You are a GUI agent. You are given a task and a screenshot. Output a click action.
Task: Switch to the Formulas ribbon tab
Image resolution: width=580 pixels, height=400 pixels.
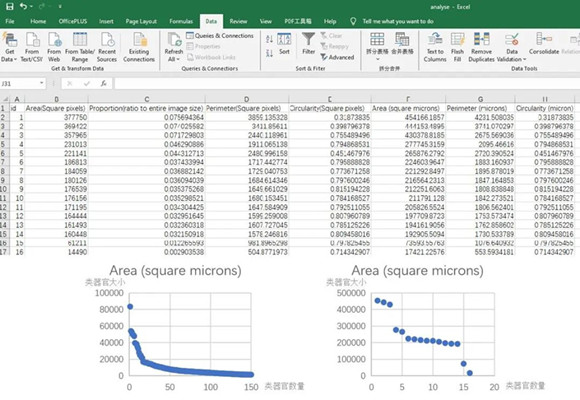pyautogui.click(x=181, y=21)
